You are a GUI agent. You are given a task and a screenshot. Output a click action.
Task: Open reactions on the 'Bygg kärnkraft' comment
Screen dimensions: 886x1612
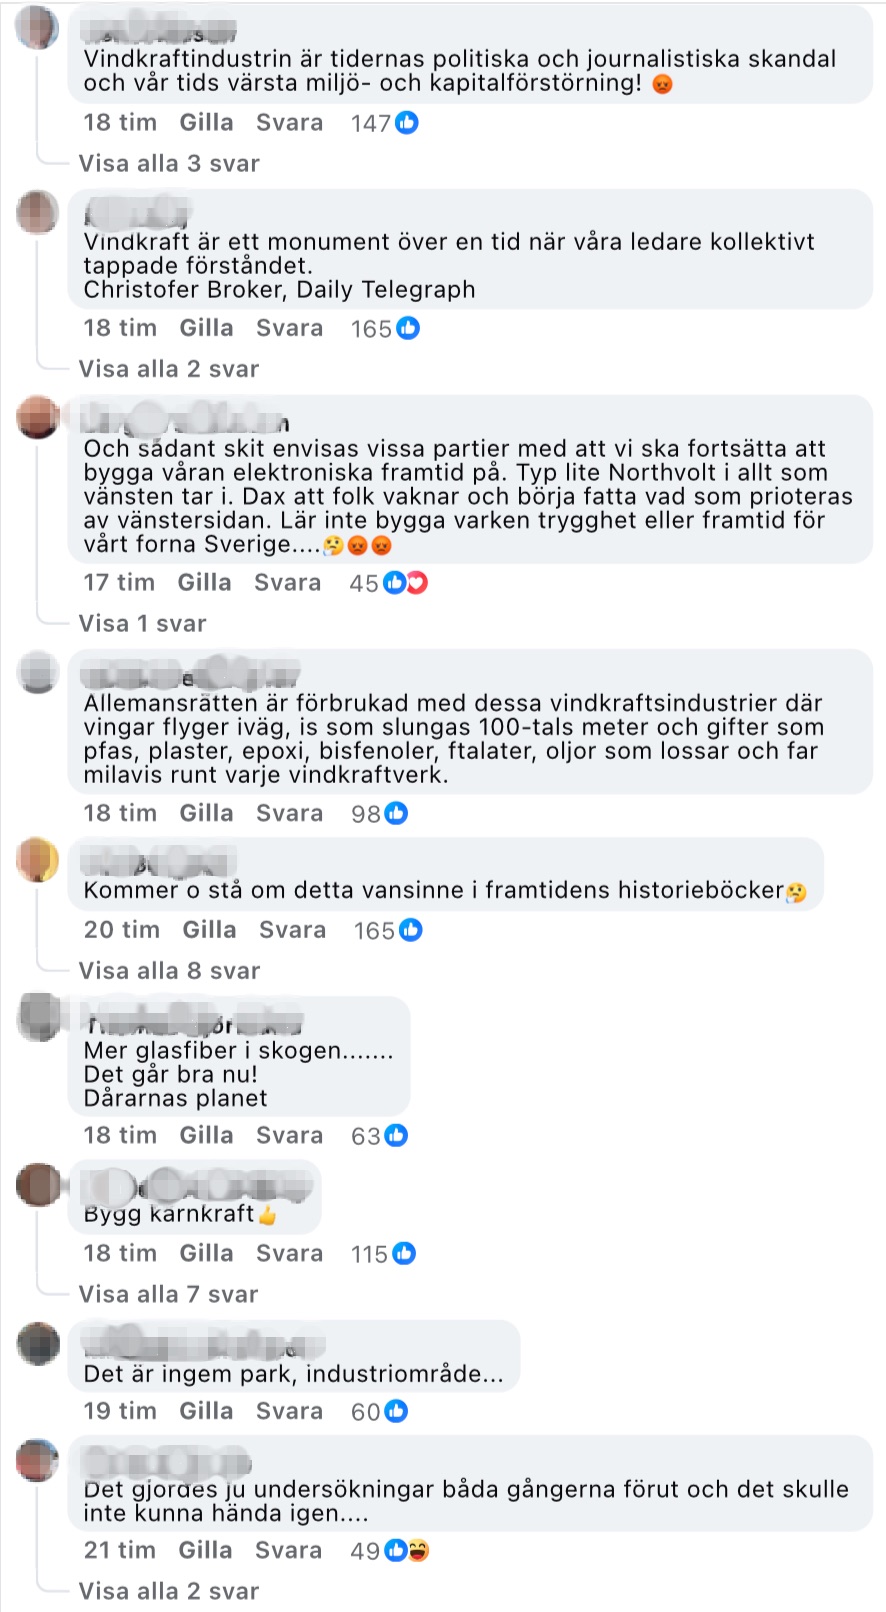pos(383,1254)
